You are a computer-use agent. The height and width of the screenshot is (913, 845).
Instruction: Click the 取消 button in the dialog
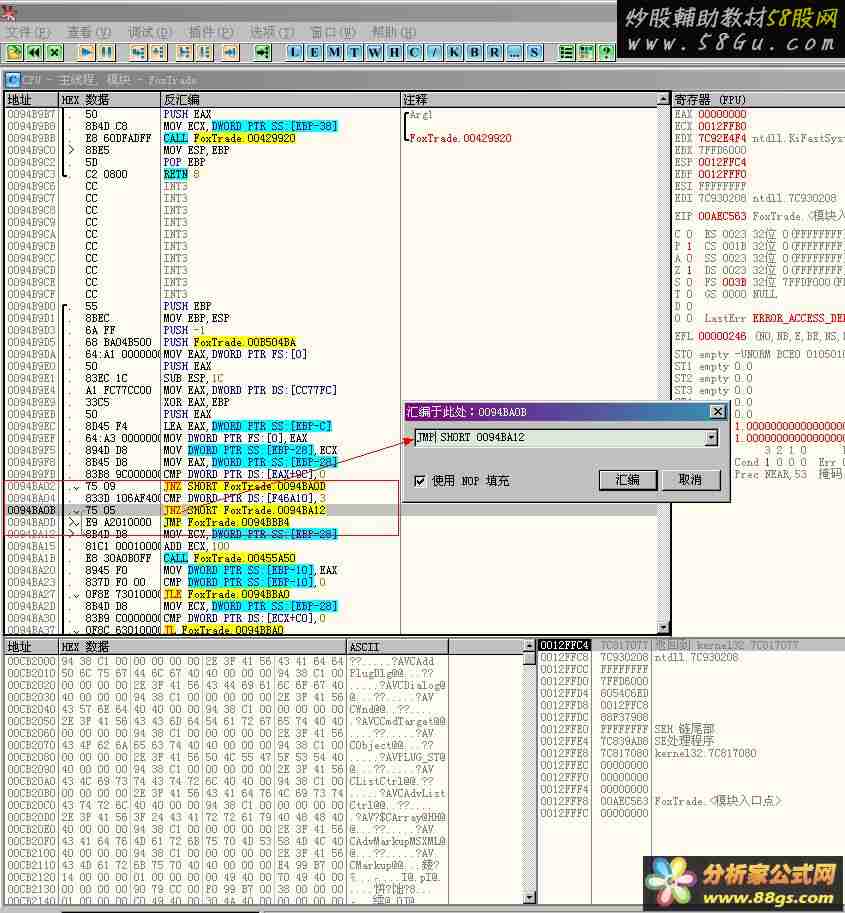[691, 480]
